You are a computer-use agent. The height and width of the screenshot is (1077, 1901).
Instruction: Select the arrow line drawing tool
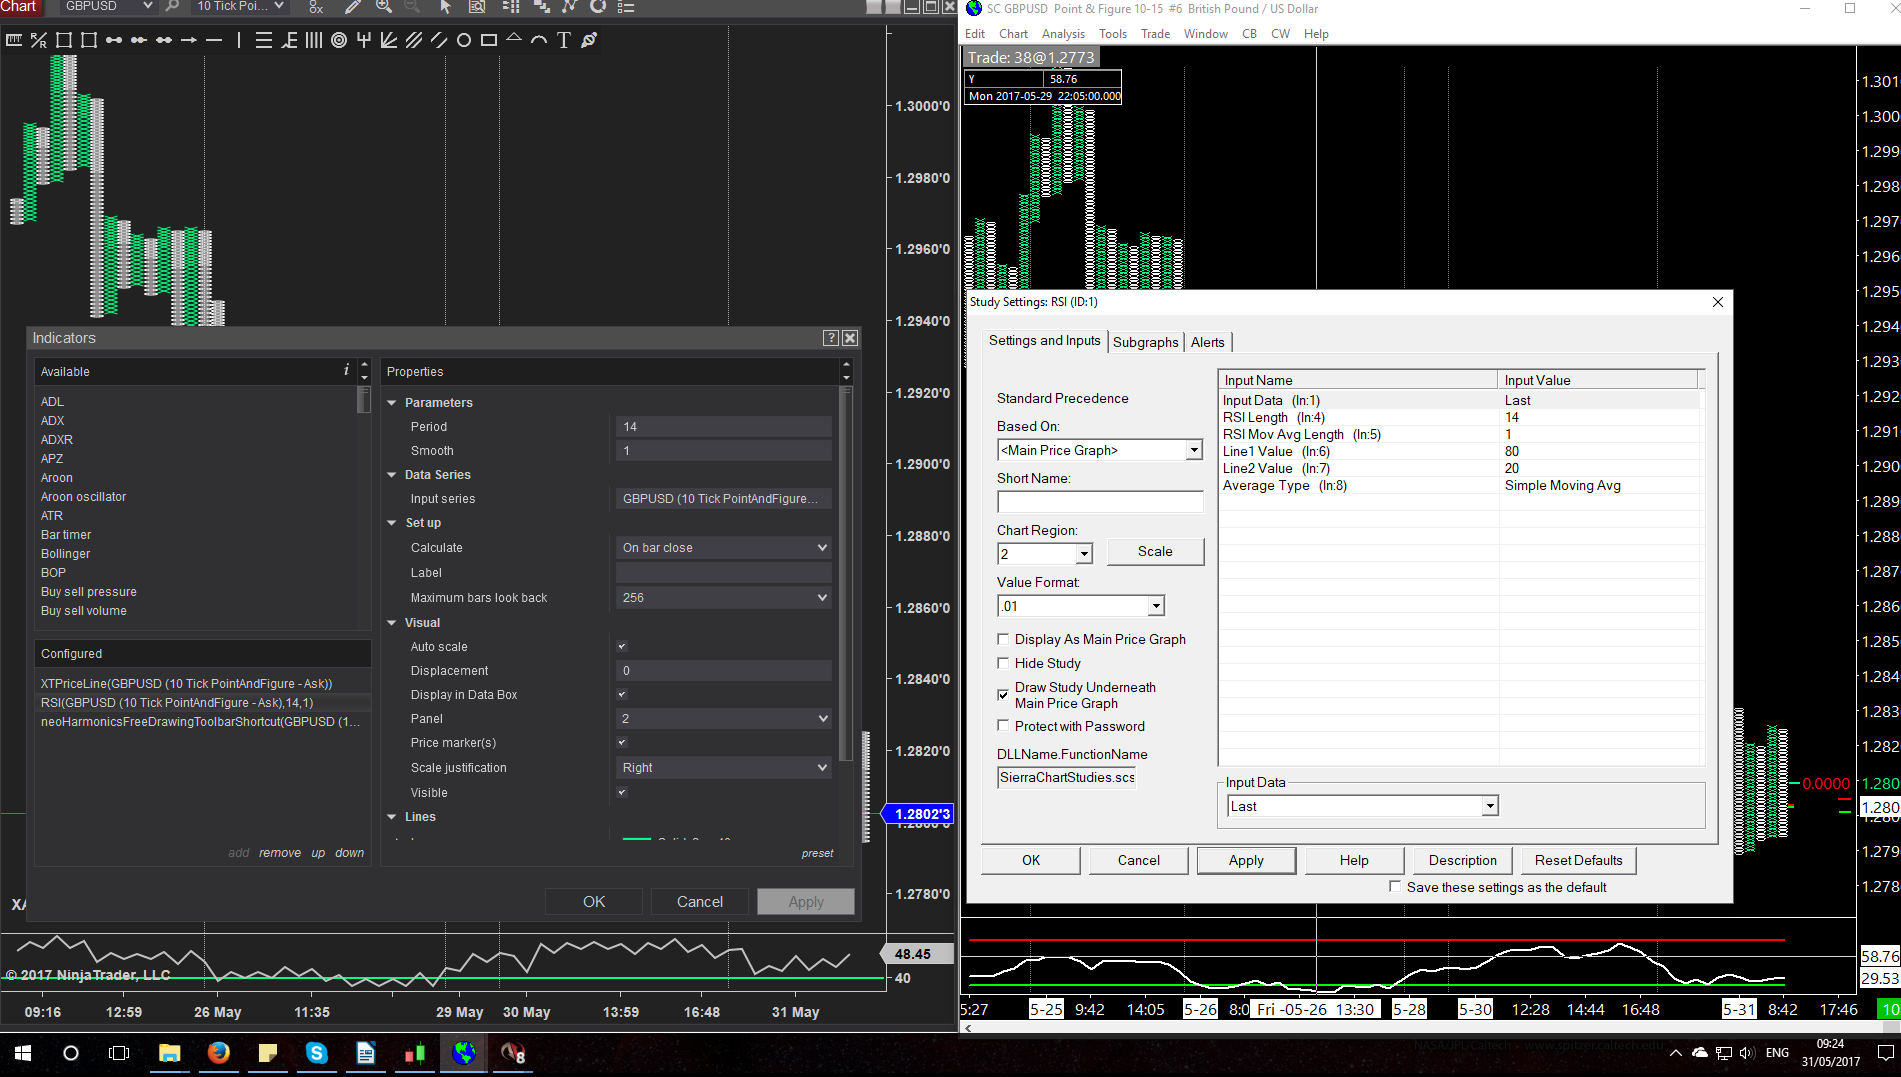(x=189, y=40)
